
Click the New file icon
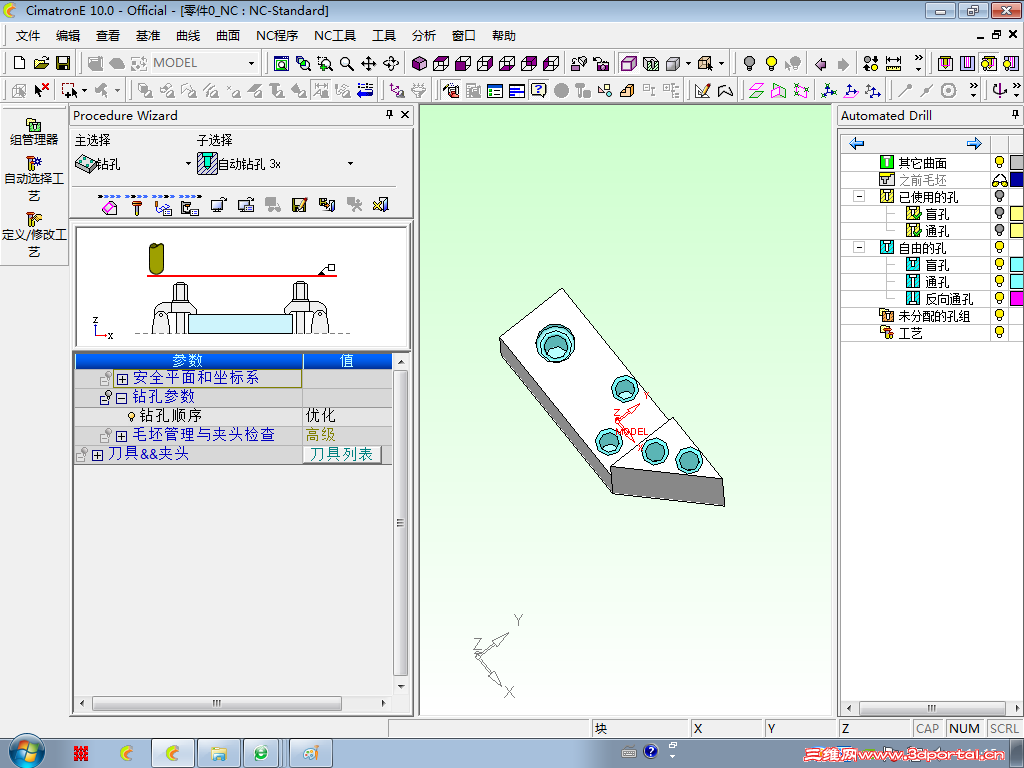point(20,63)
